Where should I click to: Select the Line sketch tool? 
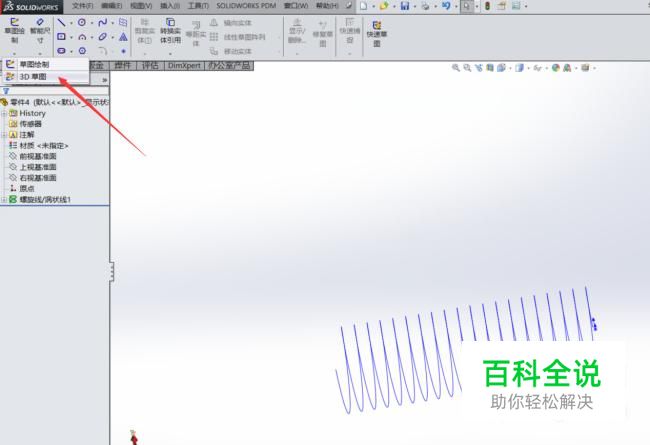61,23
